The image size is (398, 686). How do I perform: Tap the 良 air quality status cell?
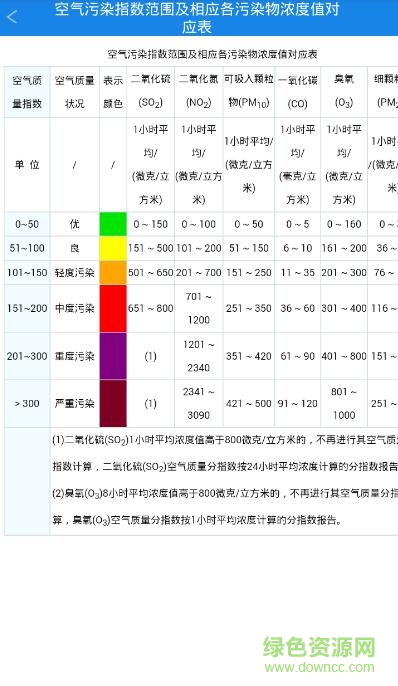pos(75,248)
